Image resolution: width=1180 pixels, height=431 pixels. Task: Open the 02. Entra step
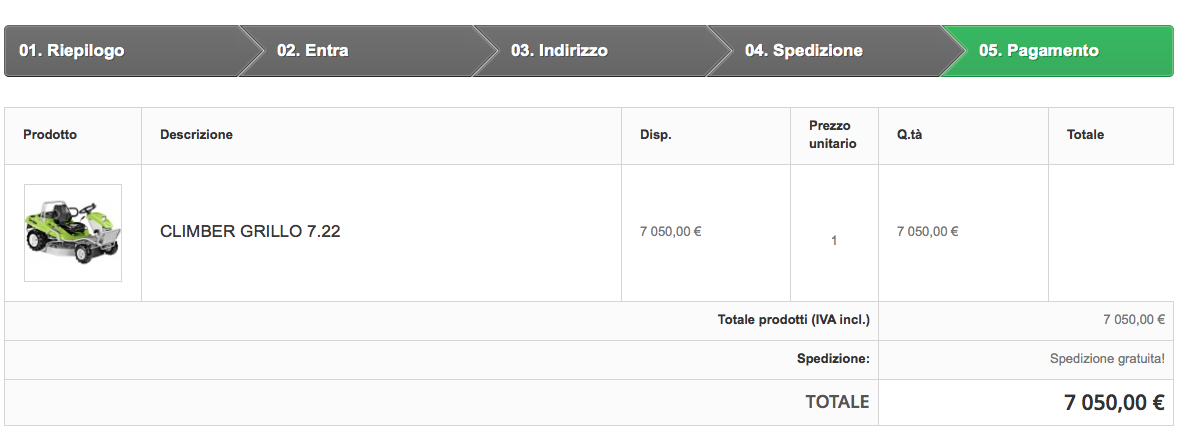[x=312, y=51]
